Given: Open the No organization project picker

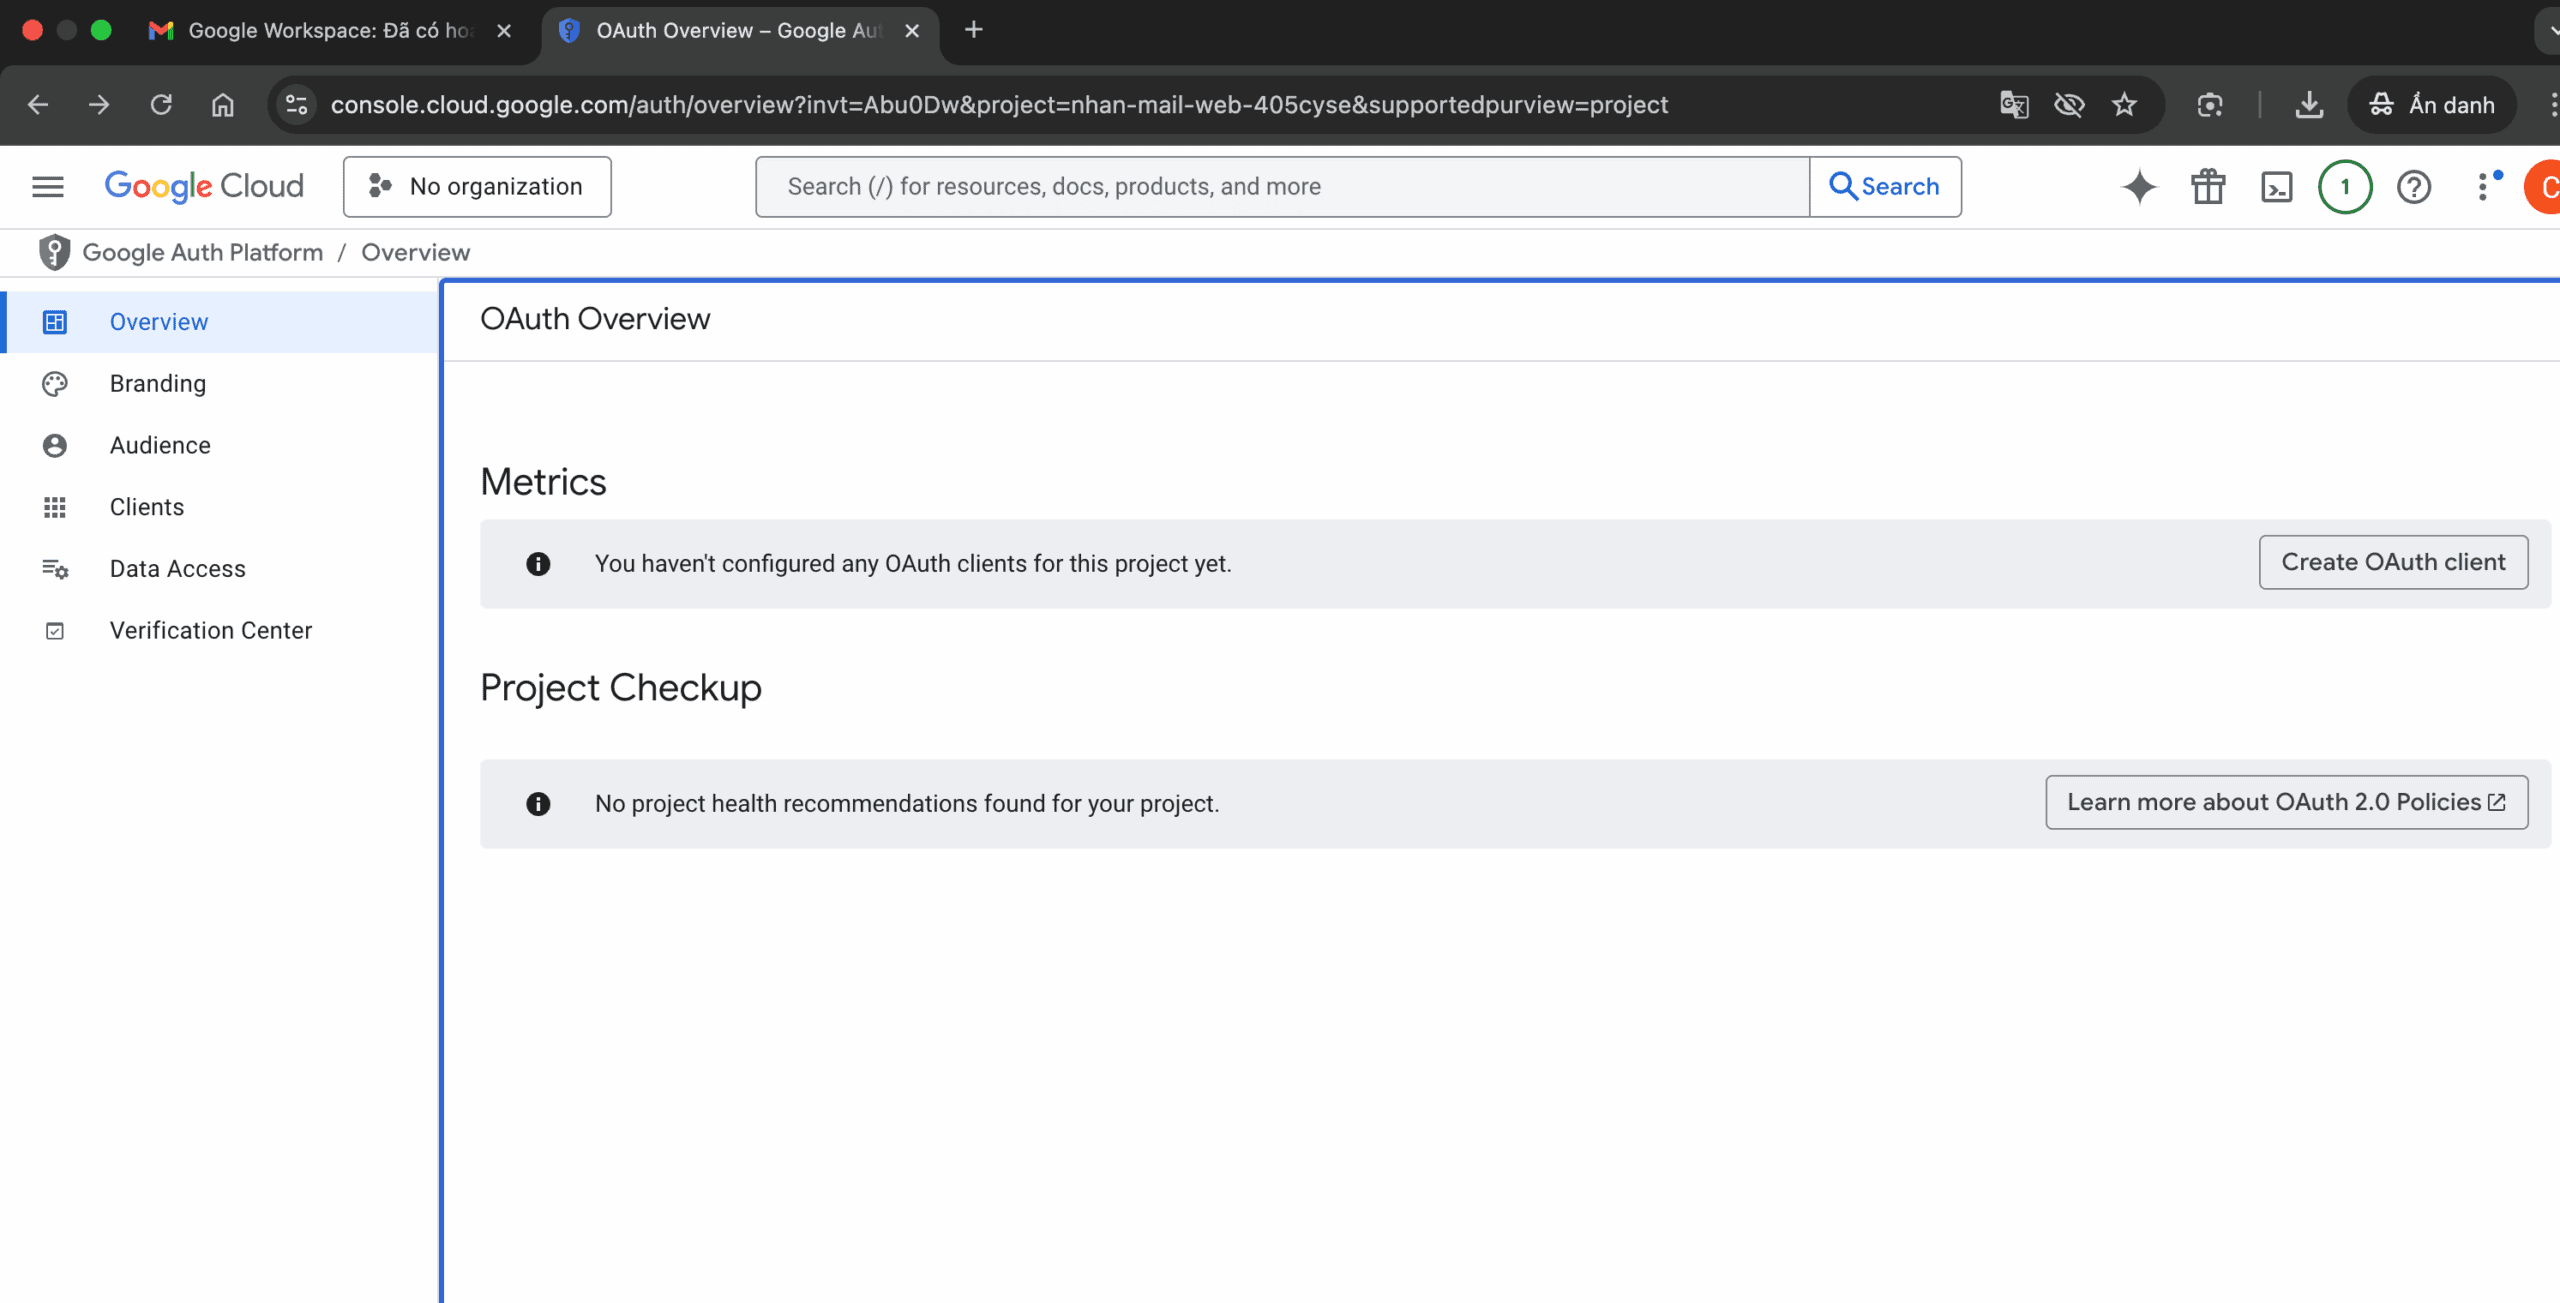Looking at the screenshot, I should (477, 187).
